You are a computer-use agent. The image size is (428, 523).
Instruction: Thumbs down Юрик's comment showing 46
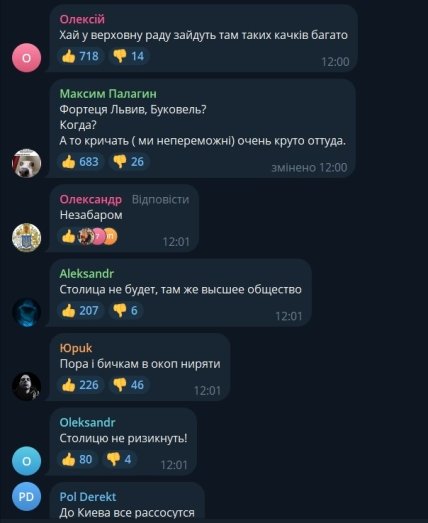[x=129, y=385]
